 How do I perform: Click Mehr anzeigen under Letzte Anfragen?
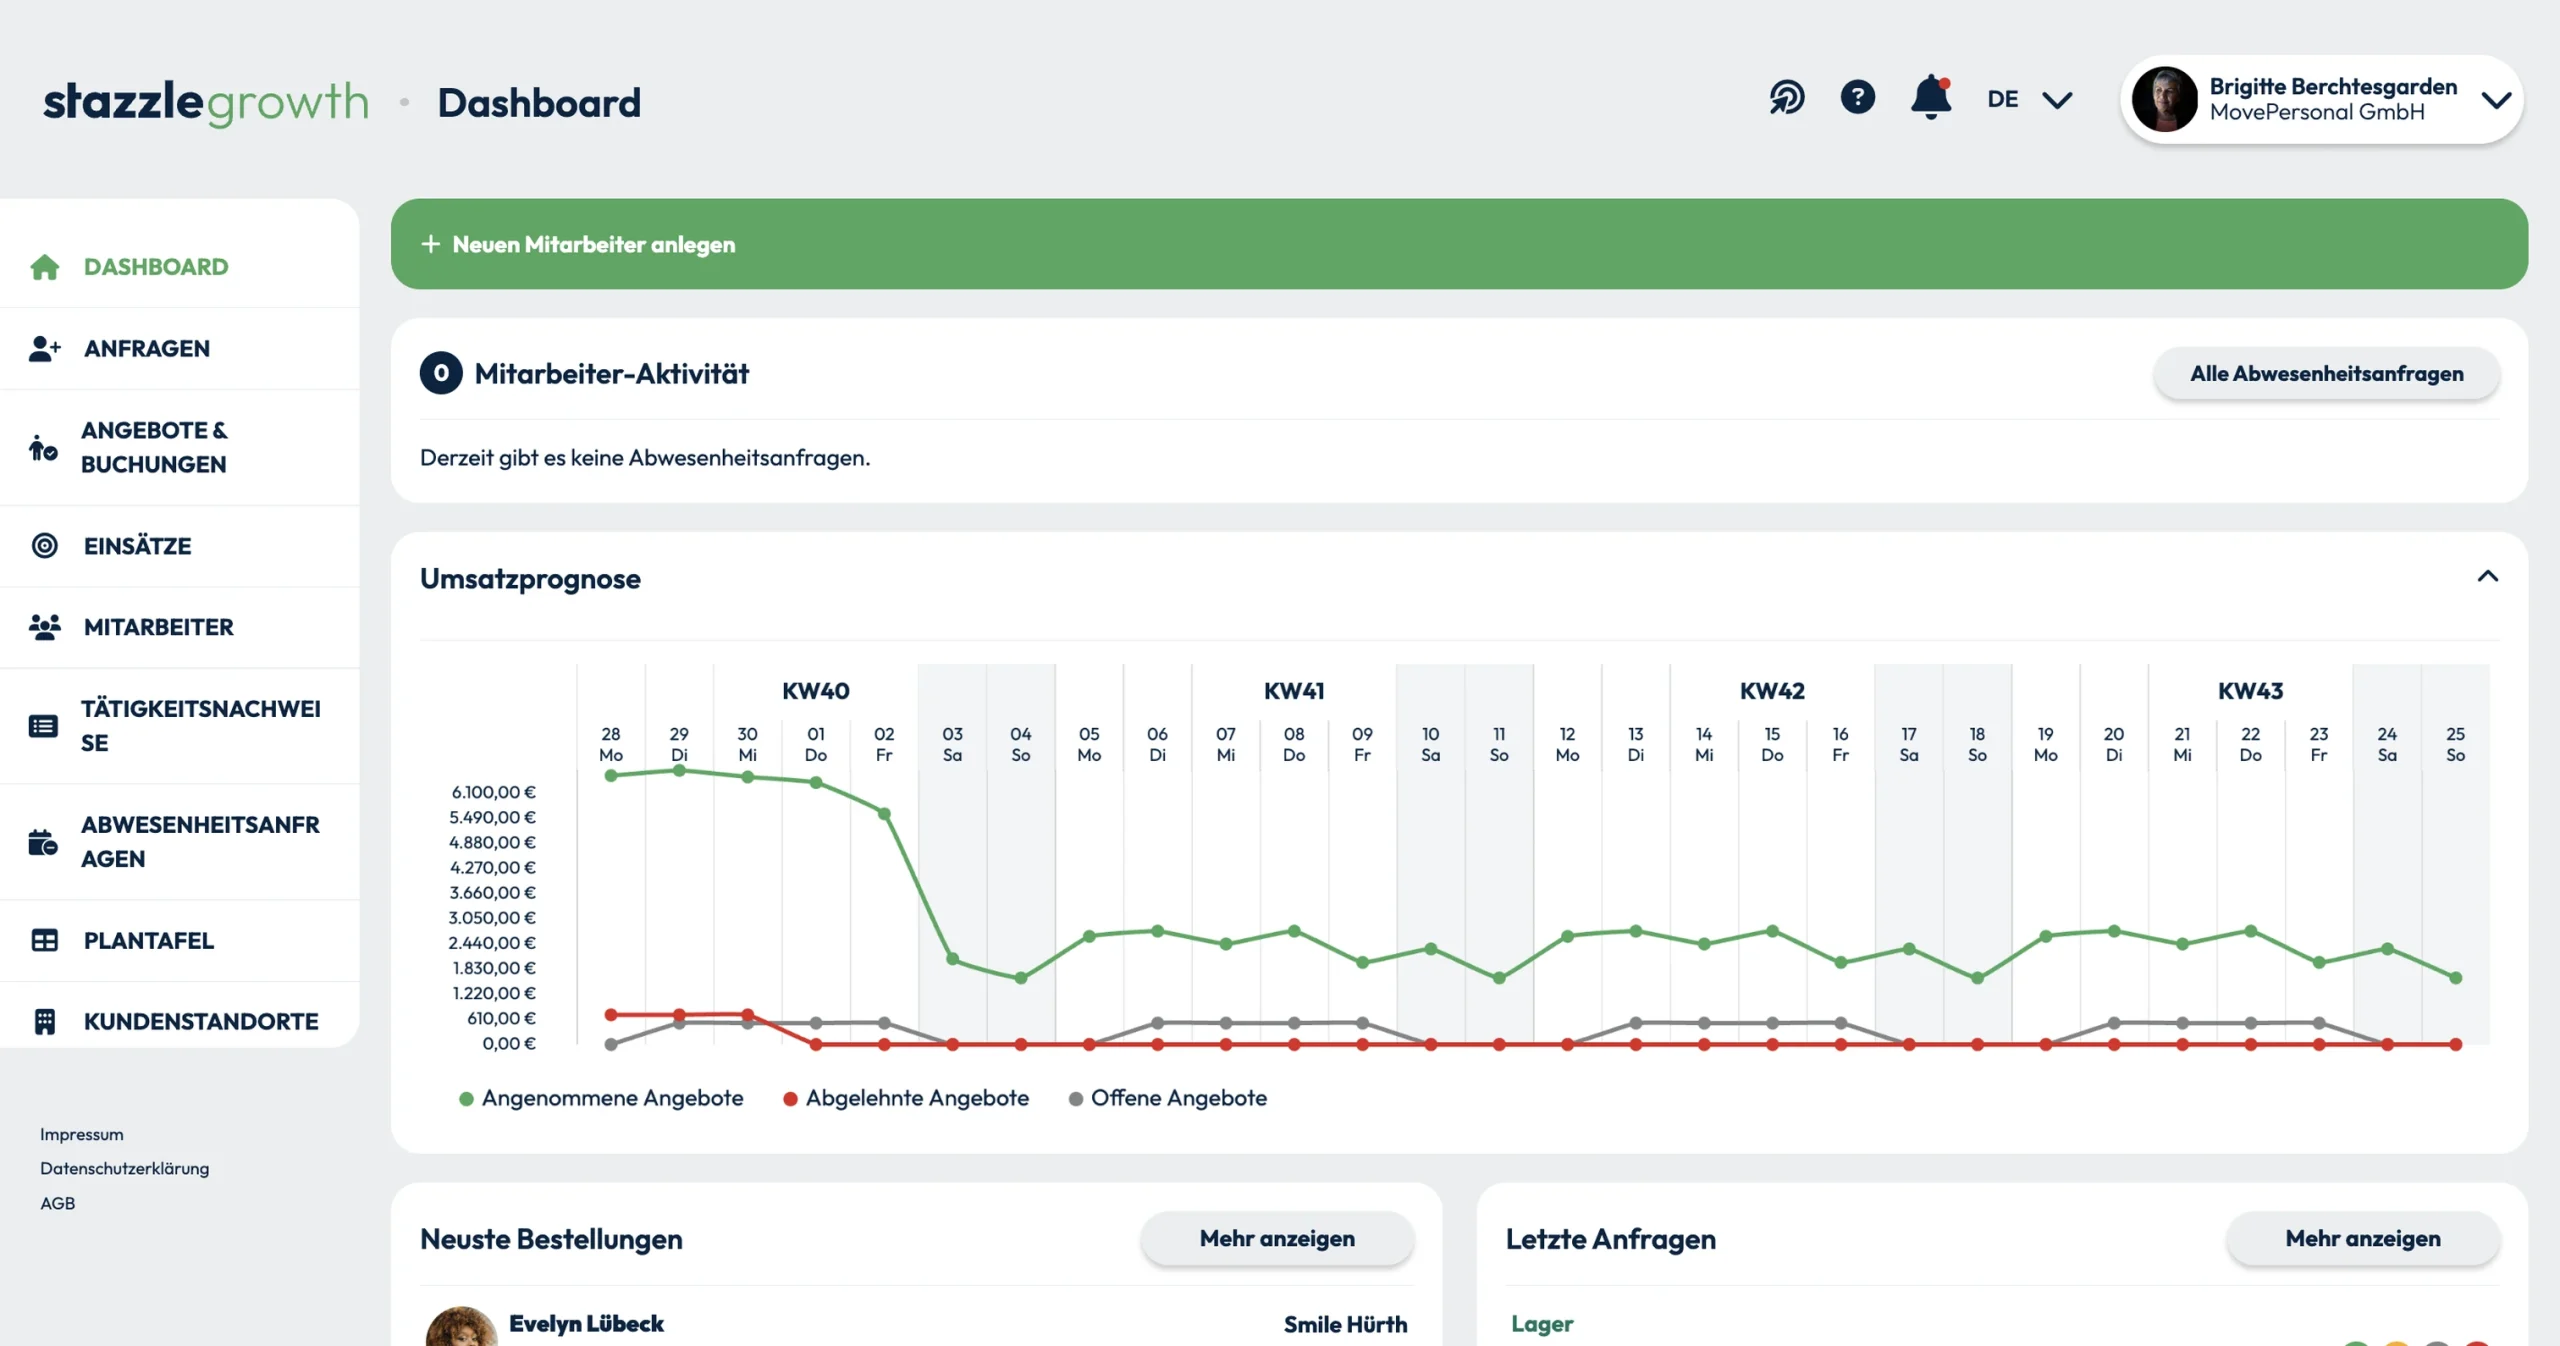[x=2362, y=1238]
